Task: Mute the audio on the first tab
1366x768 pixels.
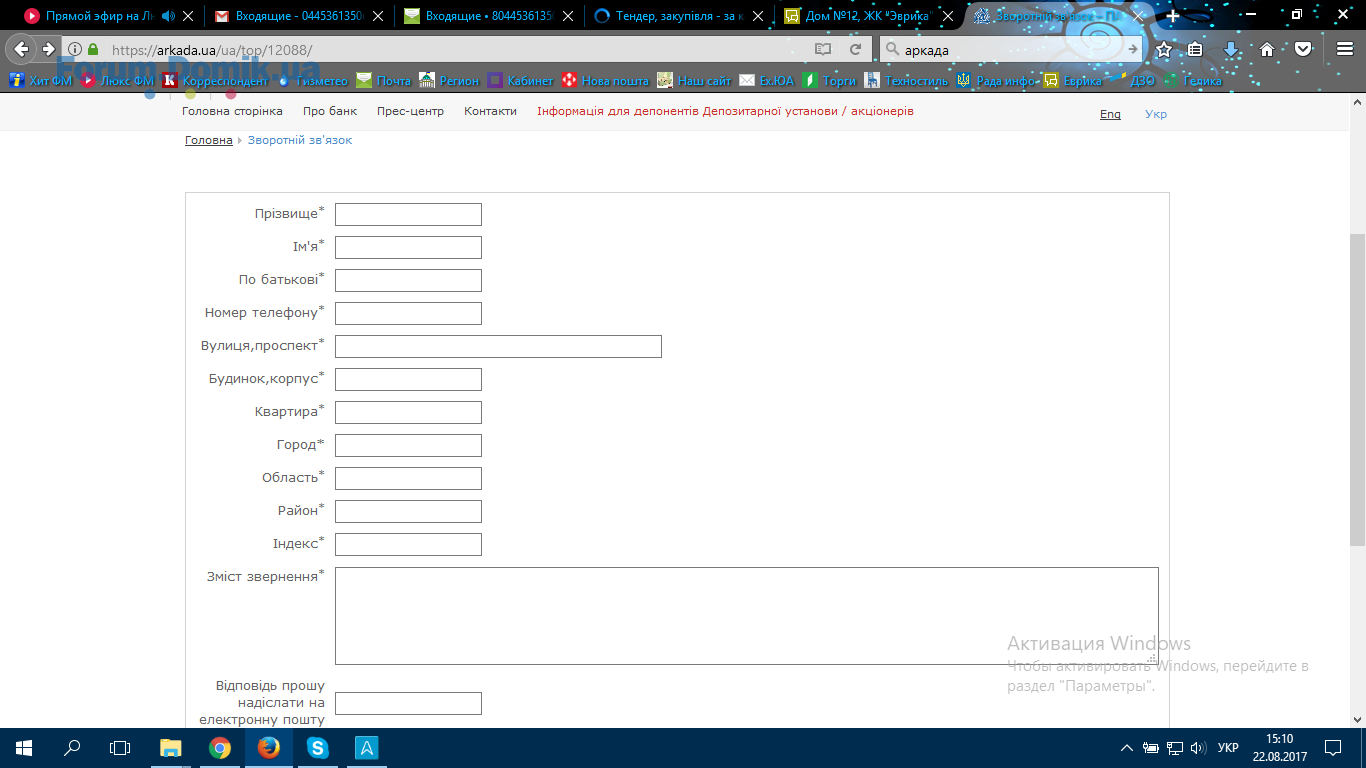Action: (x=167, y=16)
